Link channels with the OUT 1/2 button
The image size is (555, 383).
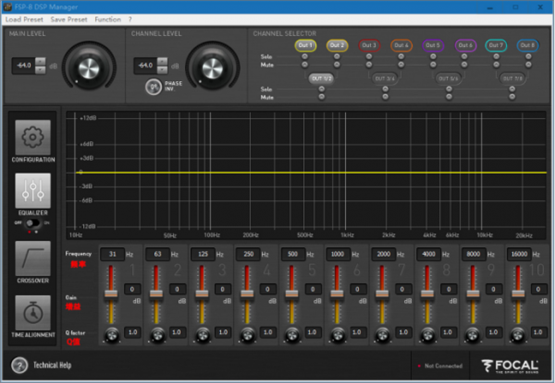point(321,79)
